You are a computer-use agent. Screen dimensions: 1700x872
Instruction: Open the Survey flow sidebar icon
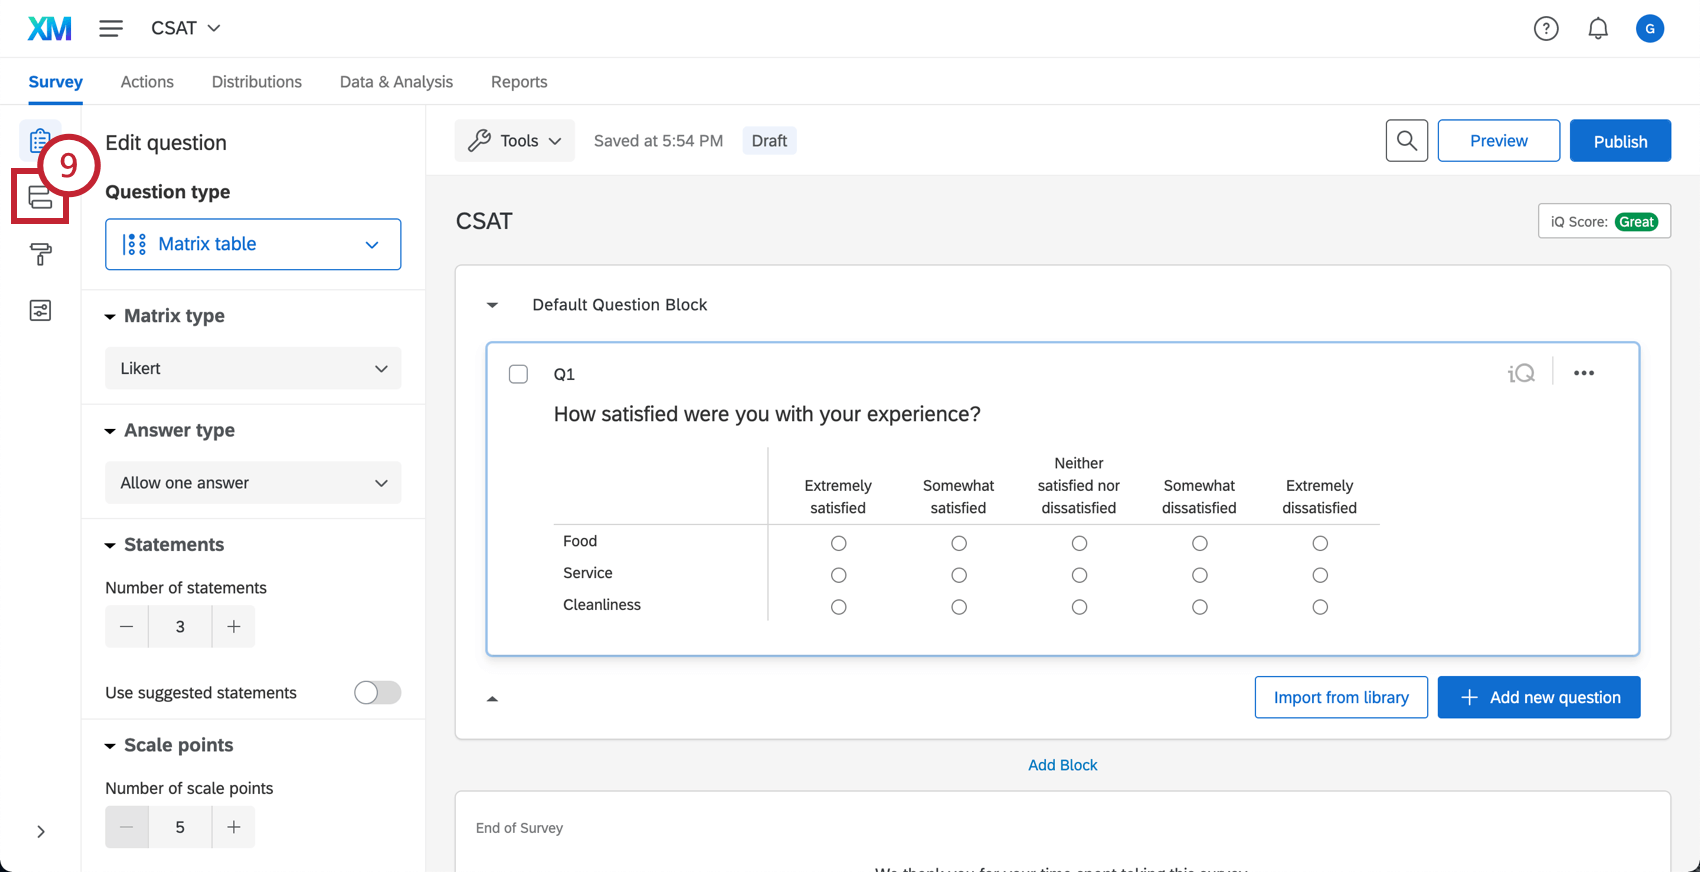point(40,197)
